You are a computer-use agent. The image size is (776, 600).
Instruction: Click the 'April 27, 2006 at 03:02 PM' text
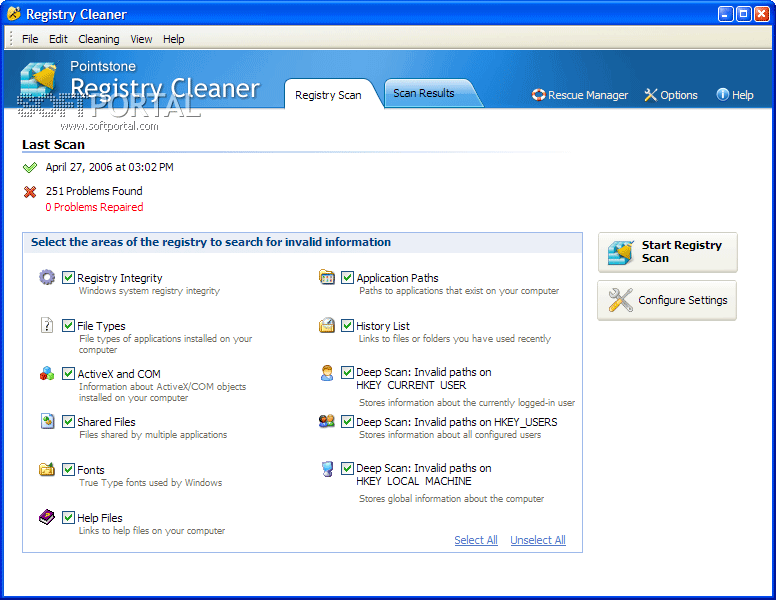coord(109,167)
